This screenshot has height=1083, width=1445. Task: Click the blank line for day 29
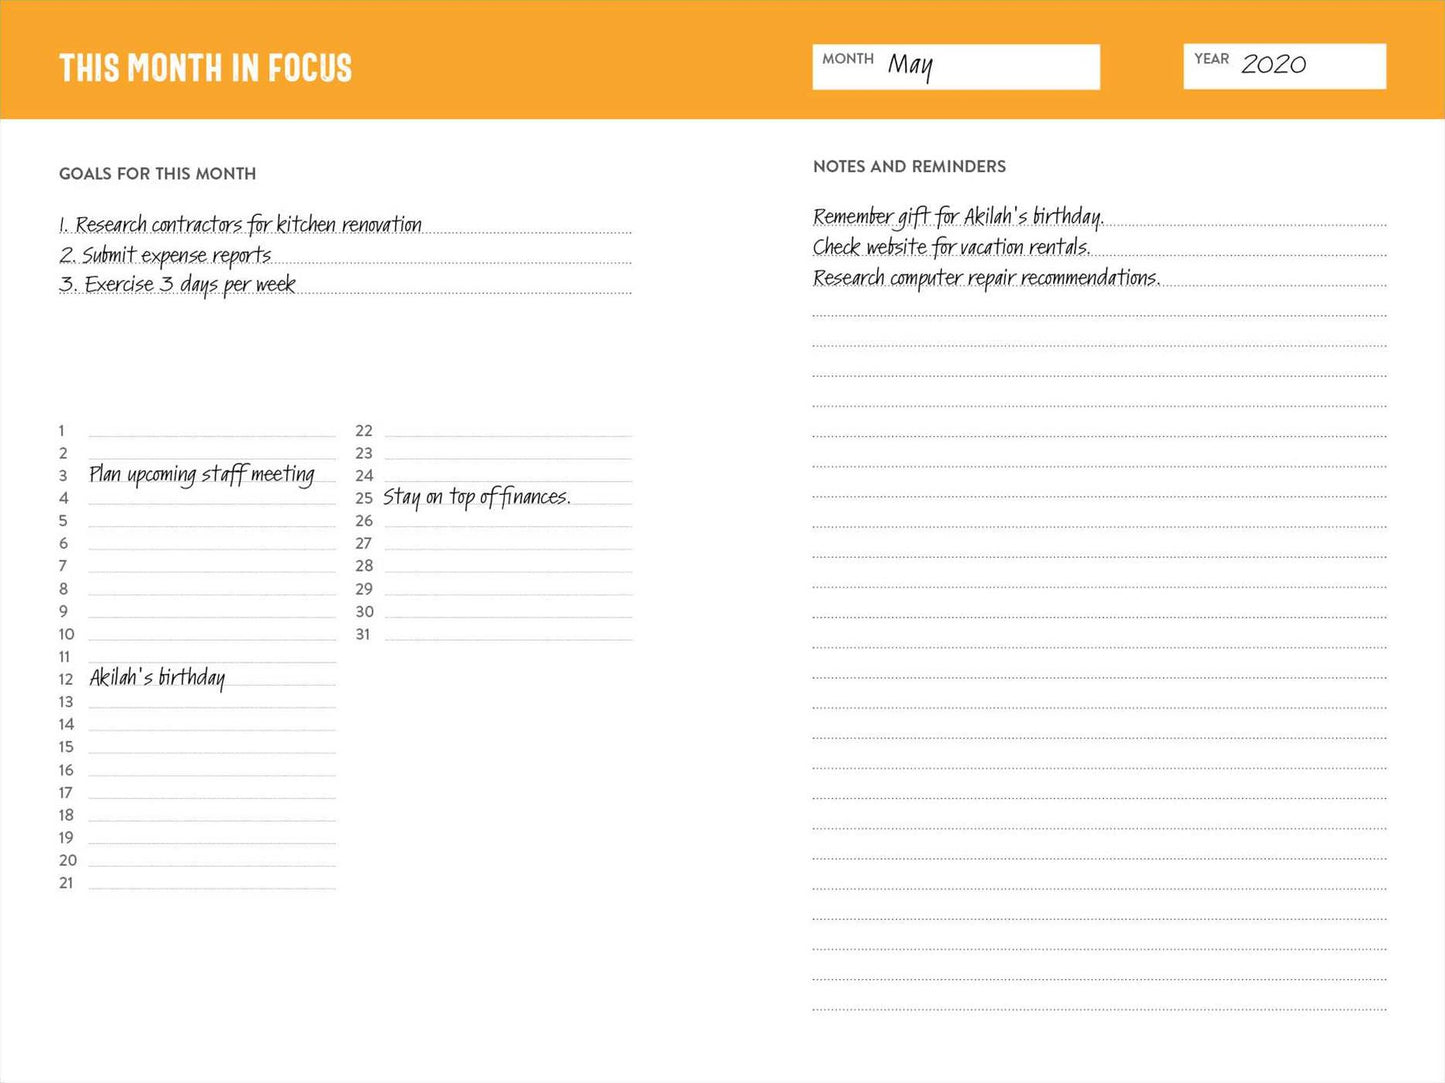(509, 589)
